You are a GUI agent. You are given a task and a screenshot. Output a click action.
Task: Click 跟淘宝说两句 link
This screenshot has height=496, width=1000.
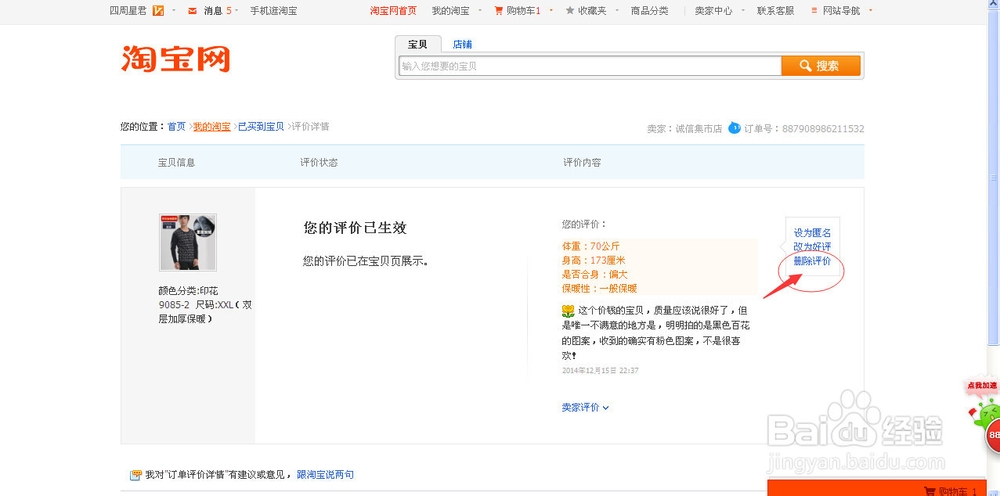click(x=325, y=474)
